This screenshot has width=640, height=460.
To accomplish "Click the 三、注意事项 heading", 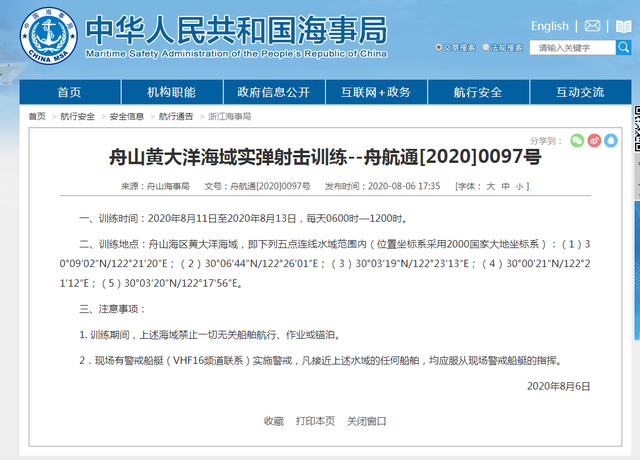I will coord(112,309).
